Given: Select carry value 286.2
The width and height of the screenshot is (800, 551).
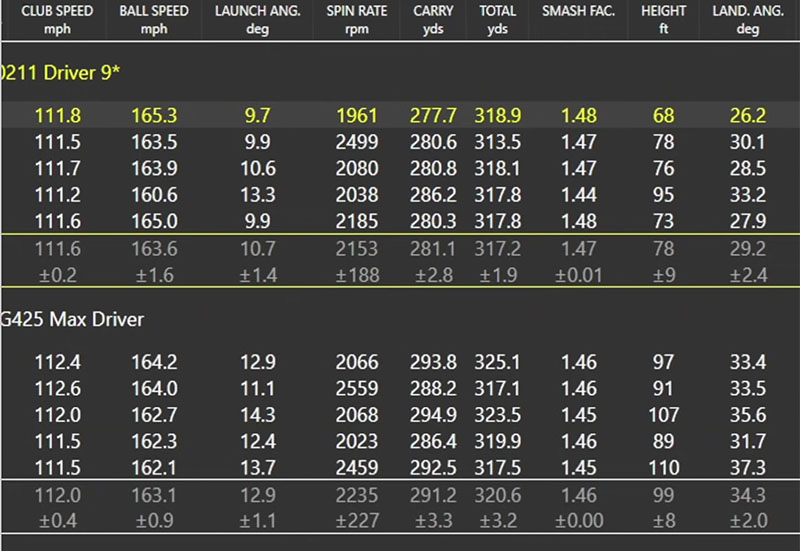Looking at the screenshot, I should [x=433, y=195].
